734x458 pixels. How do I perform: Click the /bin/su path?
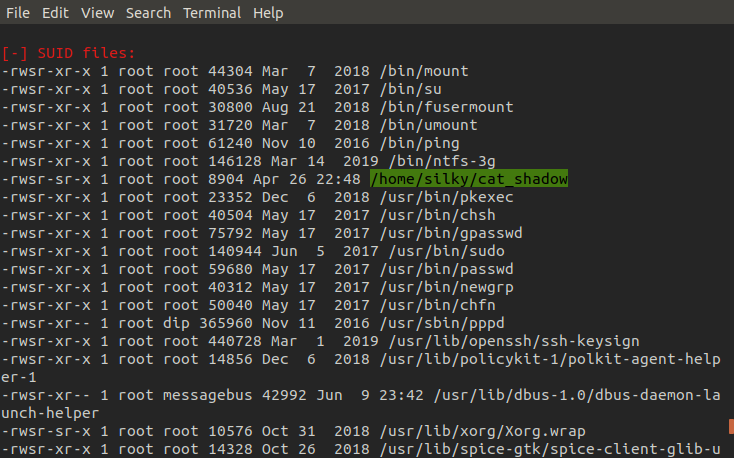[411, 89]
